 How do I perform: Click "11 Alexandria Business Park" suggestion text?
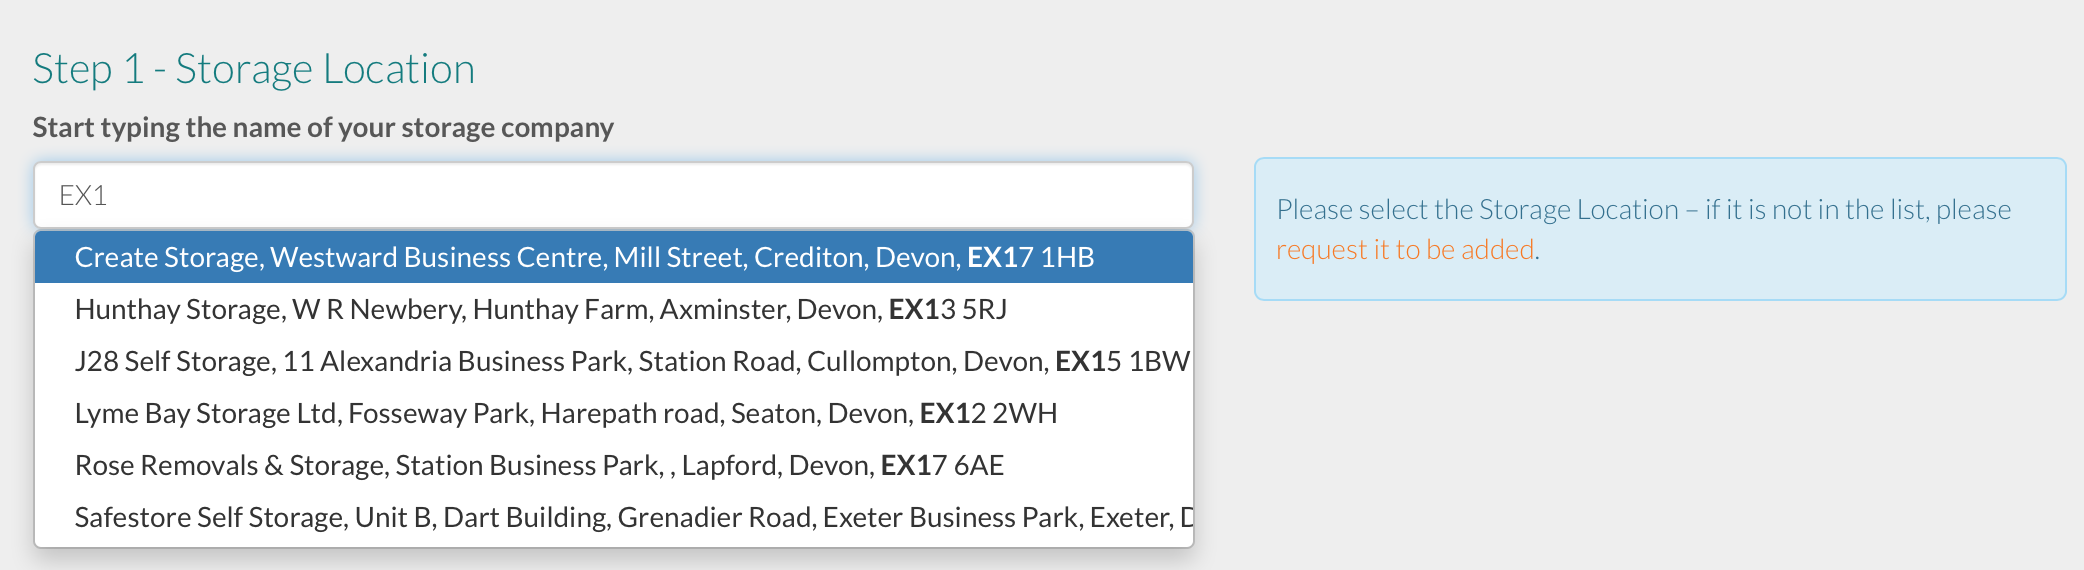point(455,362)
